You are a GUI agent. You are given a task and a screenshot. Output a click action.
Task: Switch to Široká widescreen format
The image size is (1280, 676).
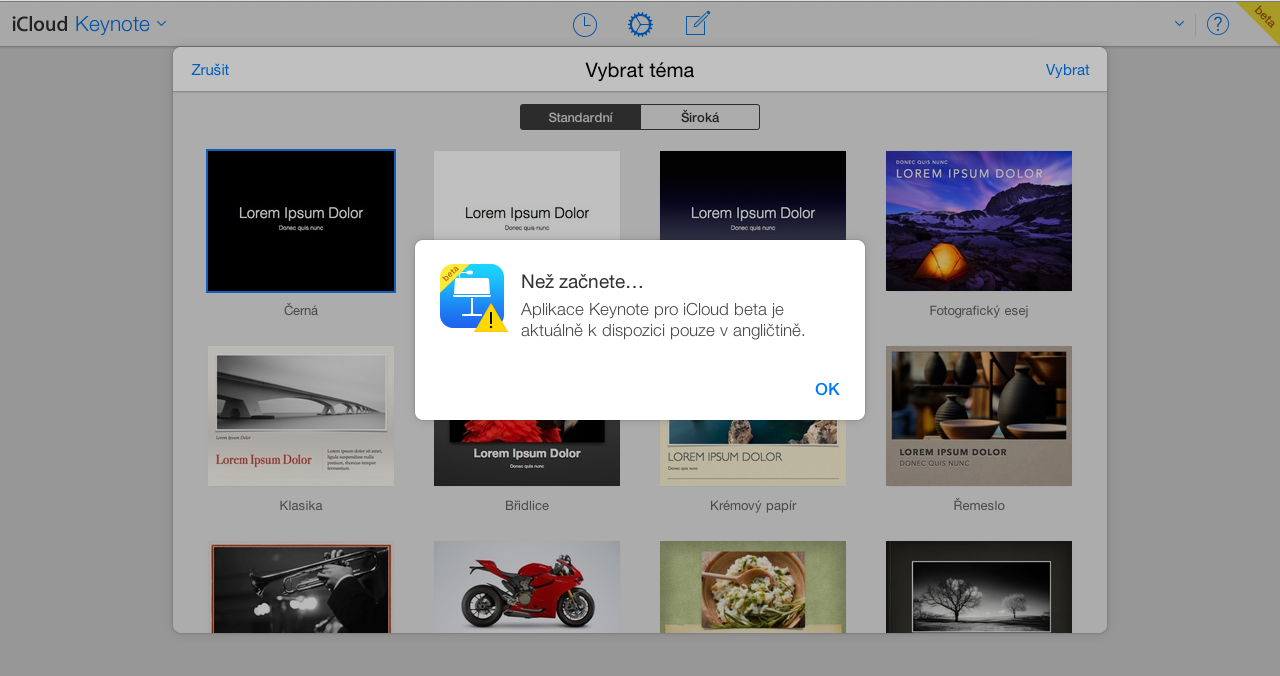700,117
